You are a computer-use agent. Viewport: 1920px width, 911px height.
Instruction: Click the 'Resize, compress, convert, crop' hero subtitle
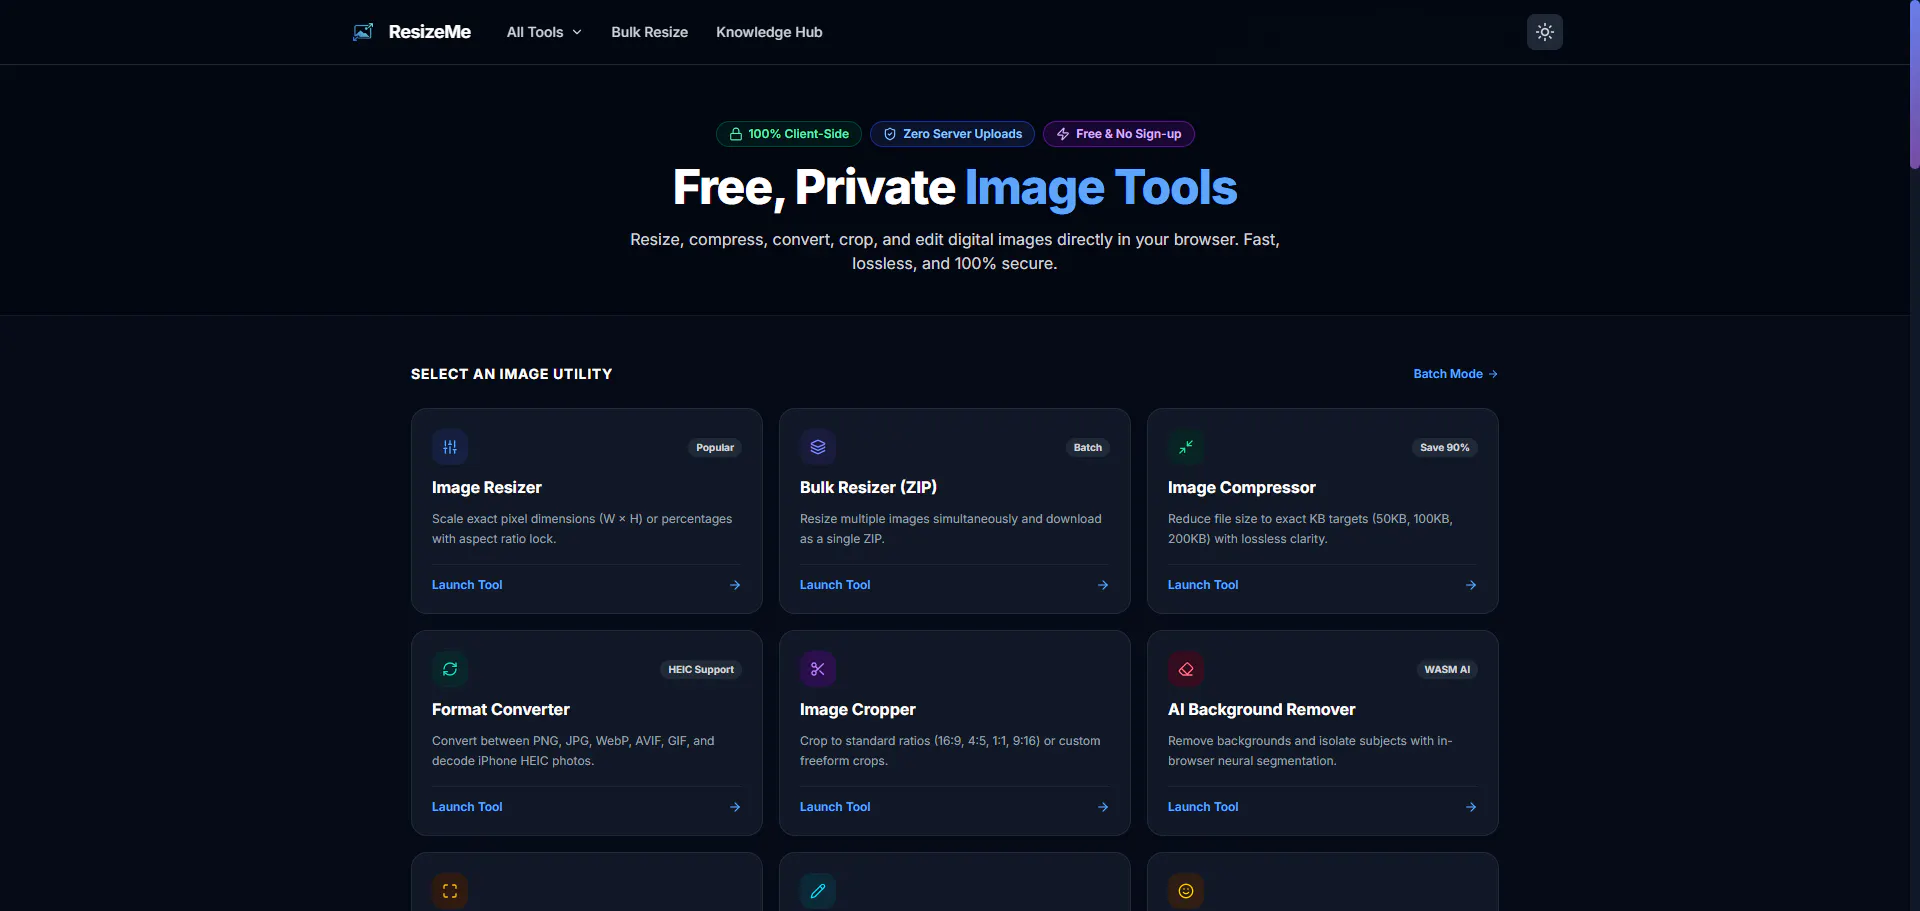pos(955,252)
